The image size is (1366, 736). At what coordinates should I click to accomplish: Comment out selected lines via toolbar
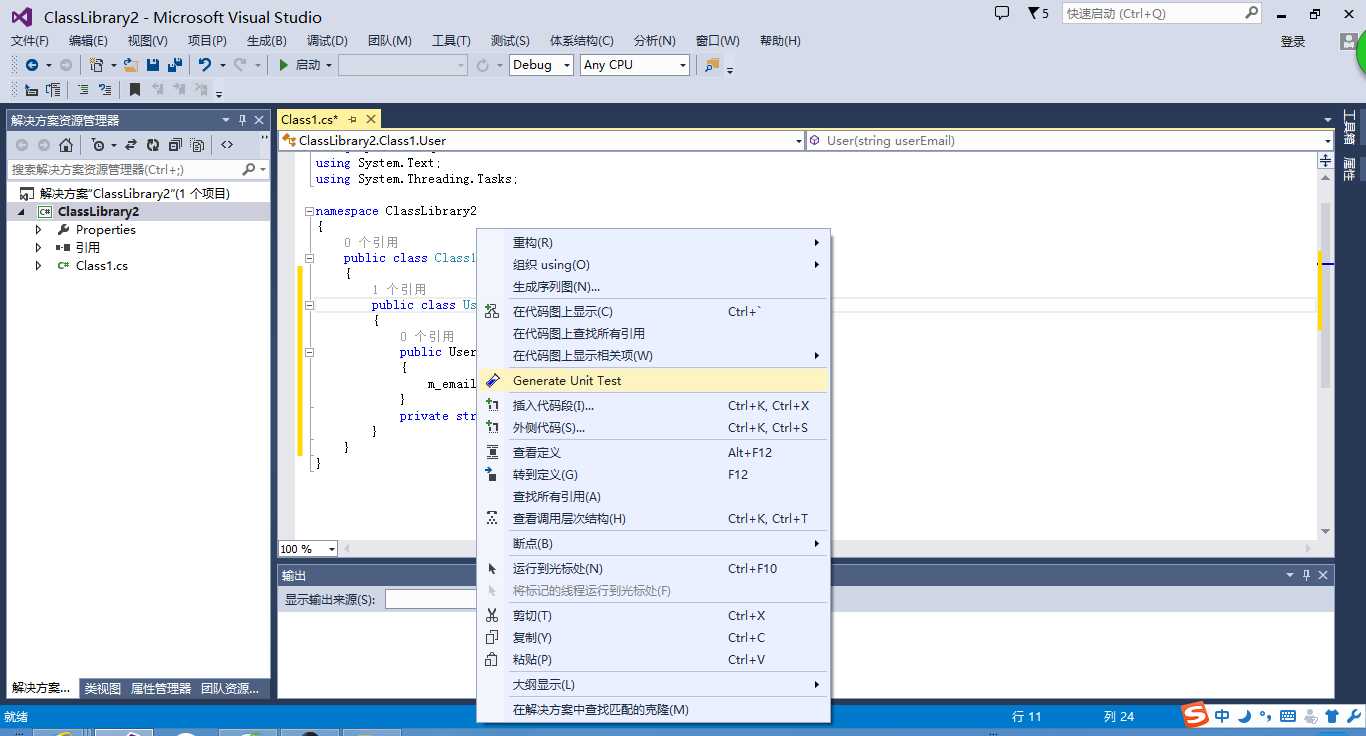83,90
